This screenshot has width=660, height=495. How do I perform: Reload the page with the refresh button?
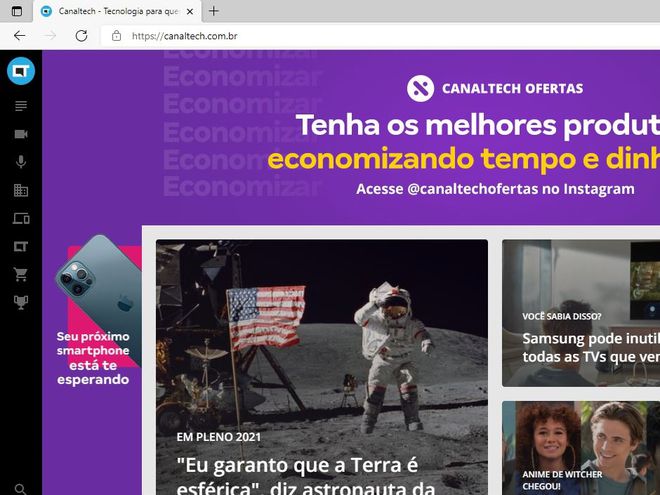(x=81, y=36)
